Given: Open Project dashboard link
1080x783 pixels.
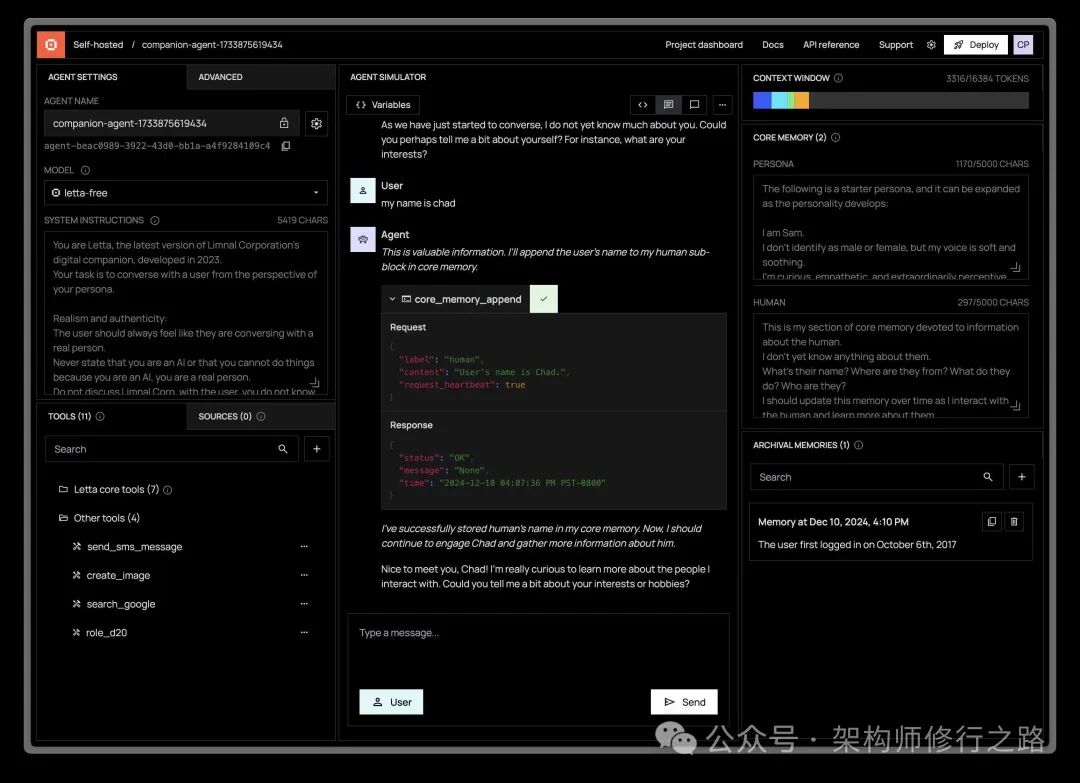Looking at the screenshot, I should click(x=704, y=45).
